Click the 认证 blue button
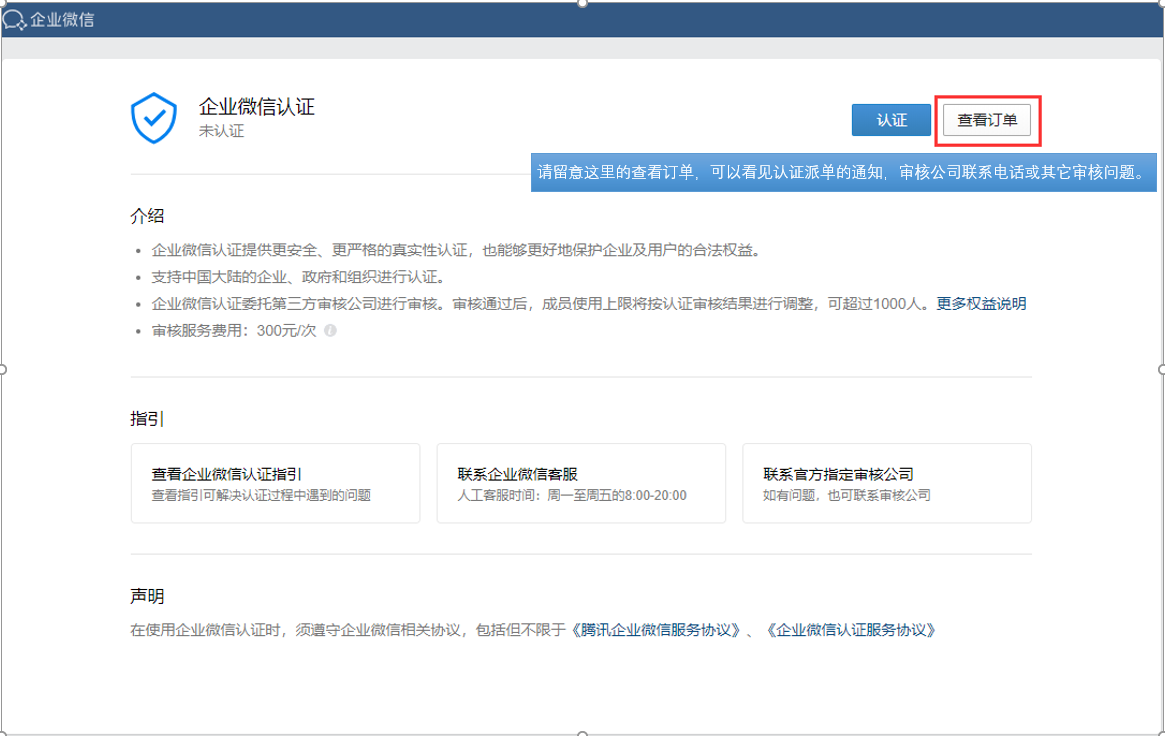 (890, 119)
